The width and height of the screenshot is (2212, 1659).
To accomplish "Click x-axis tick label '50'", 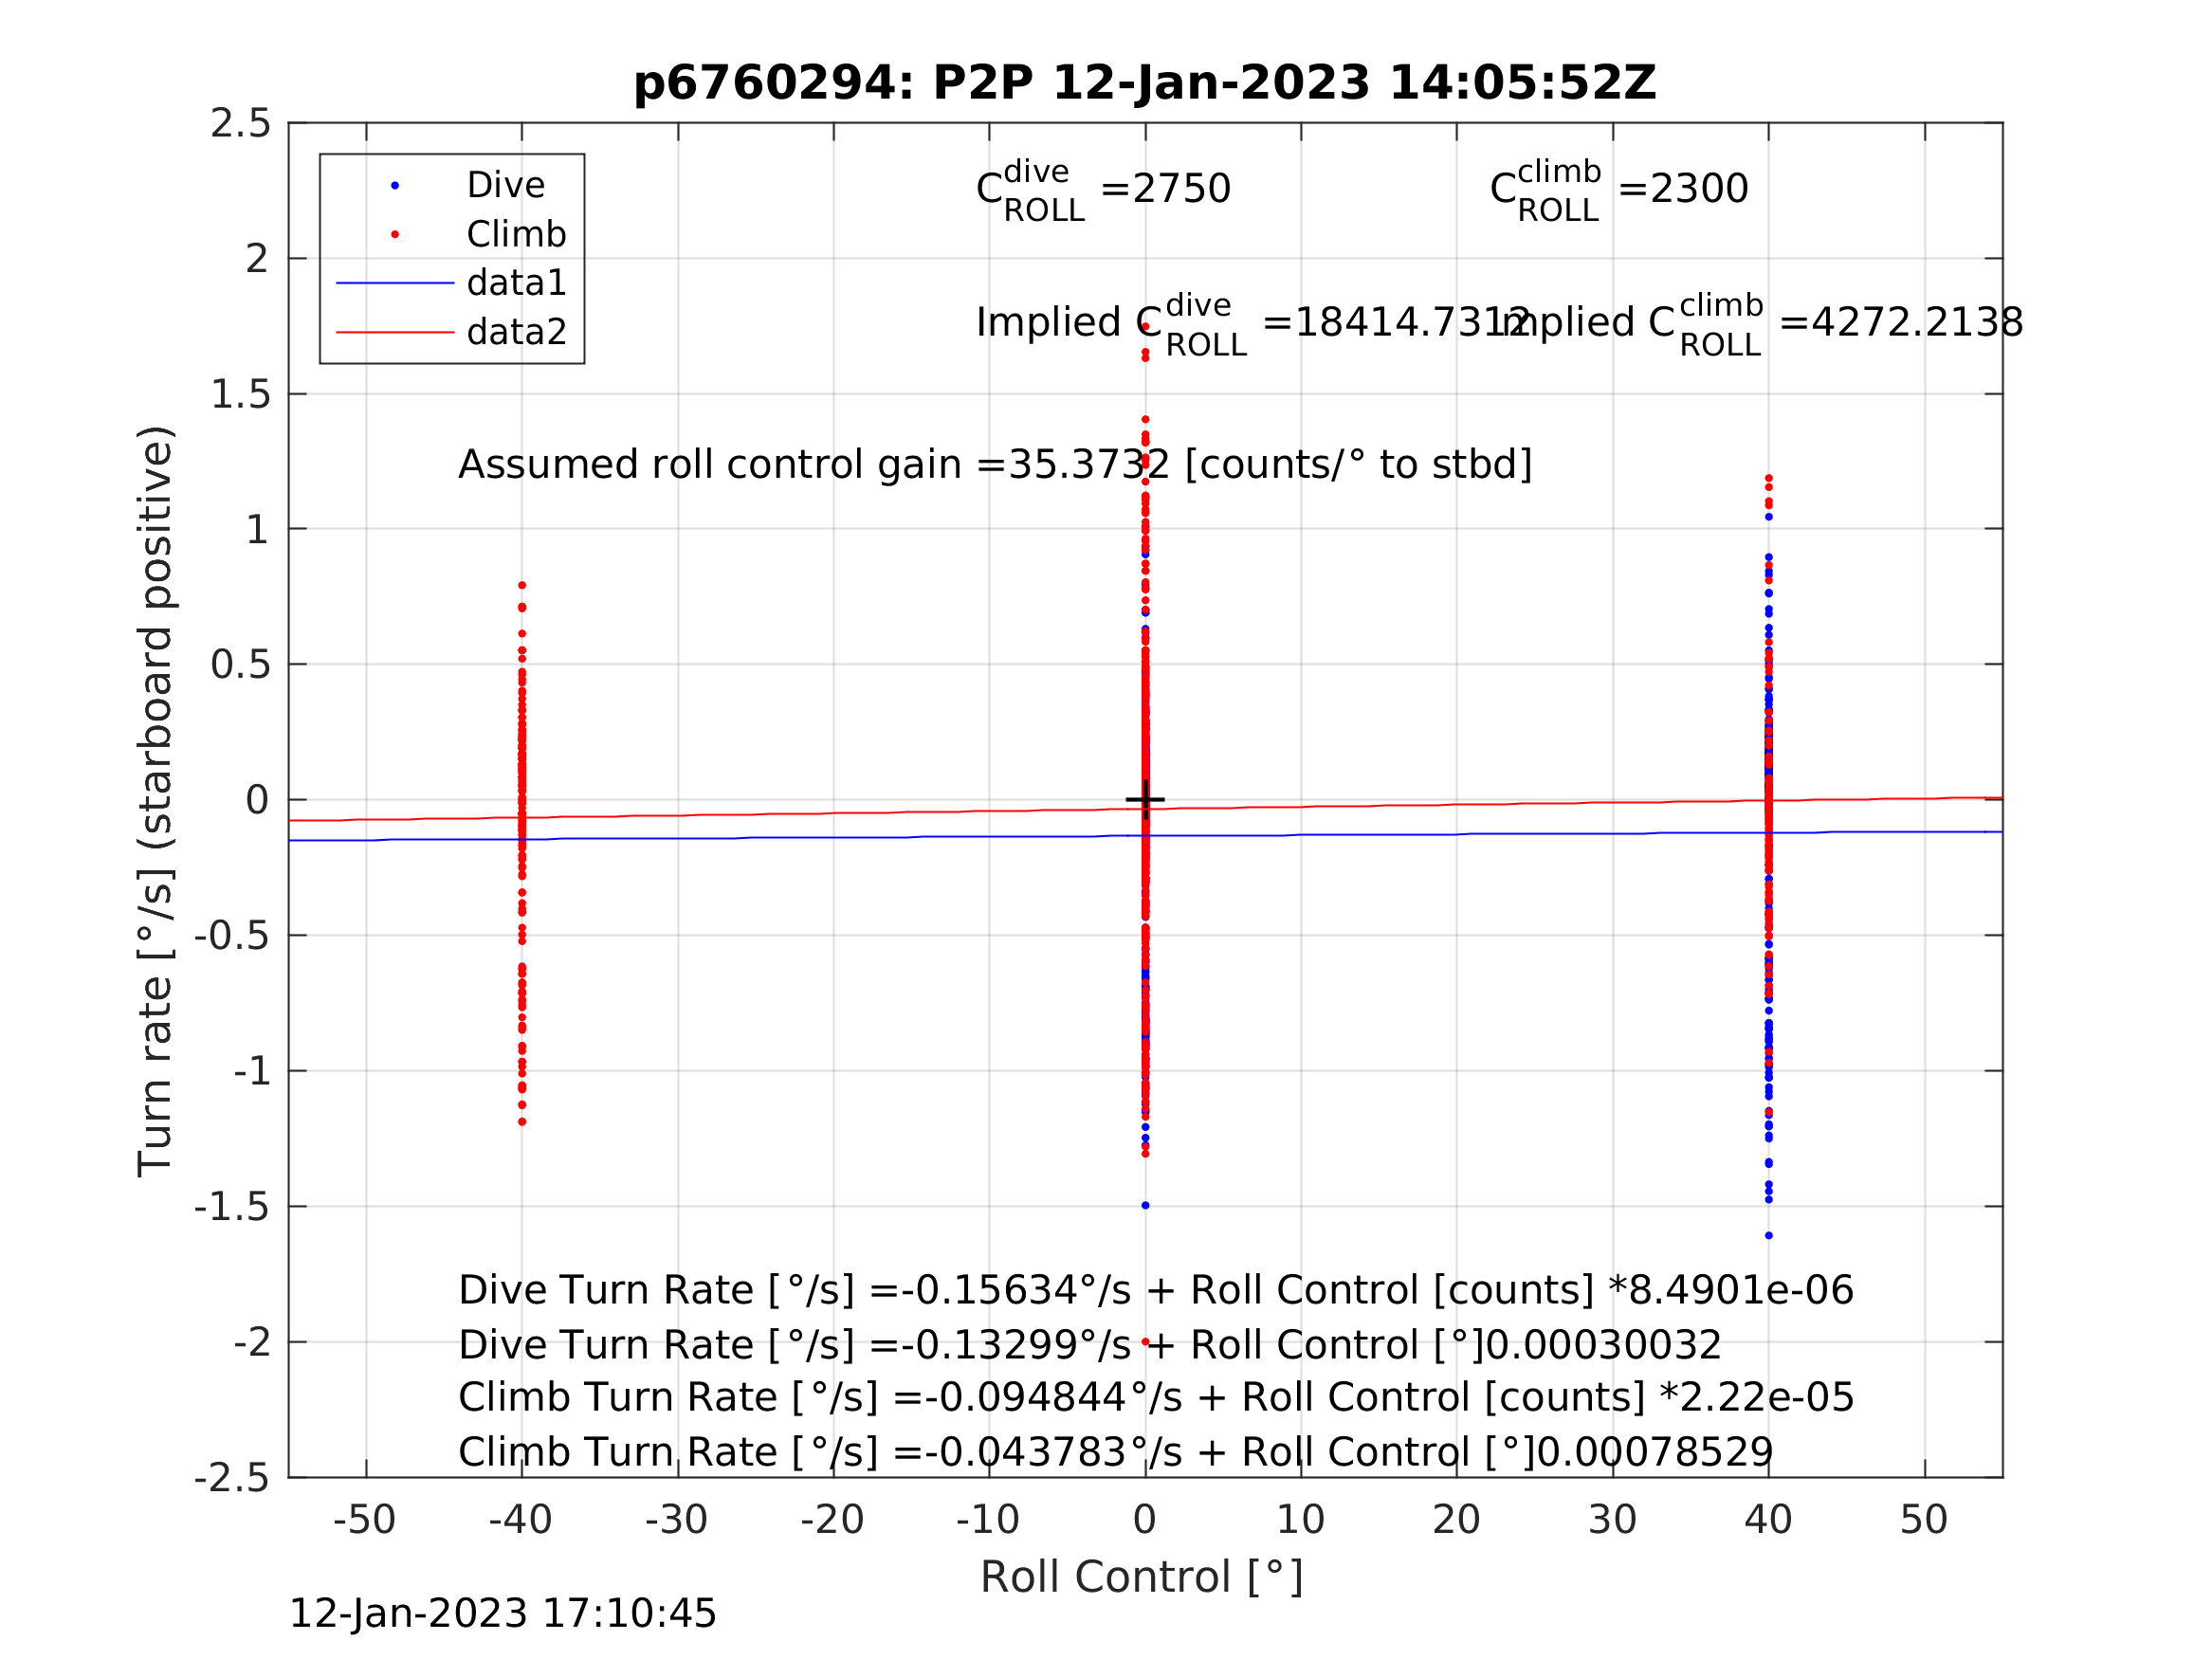I will coord(1924,1520).
